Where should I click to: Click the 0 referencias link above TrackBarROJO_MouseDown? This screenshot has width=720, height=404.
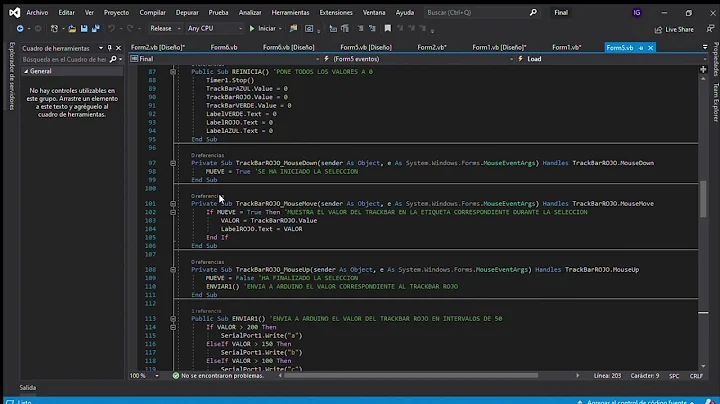(205, 155)
